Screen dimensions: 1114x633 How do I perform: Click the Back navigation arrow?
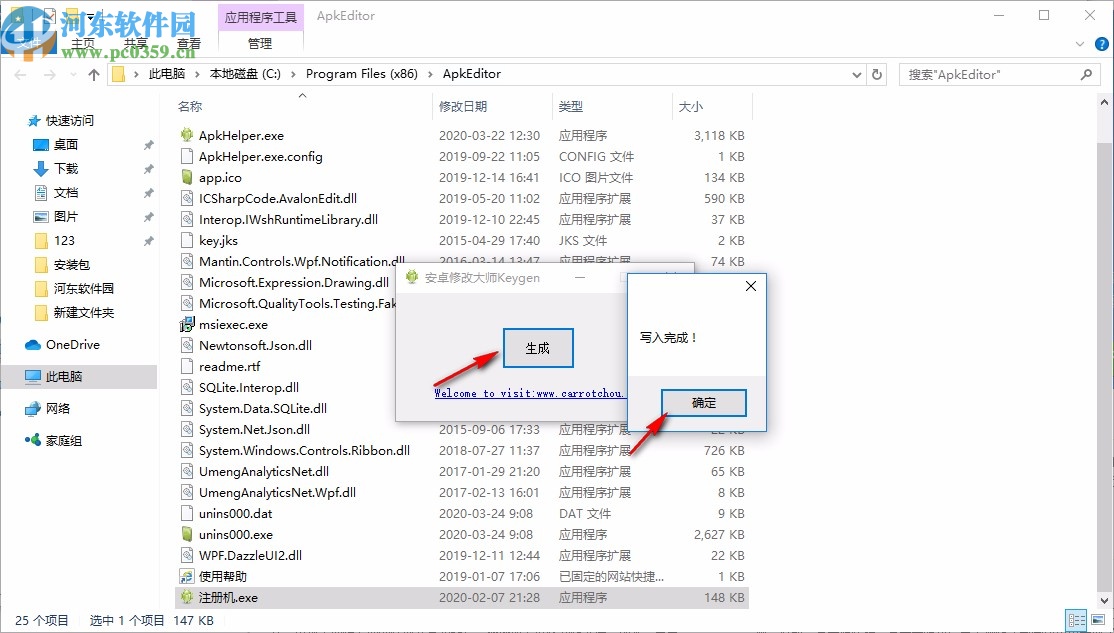(x=21, y=75)
